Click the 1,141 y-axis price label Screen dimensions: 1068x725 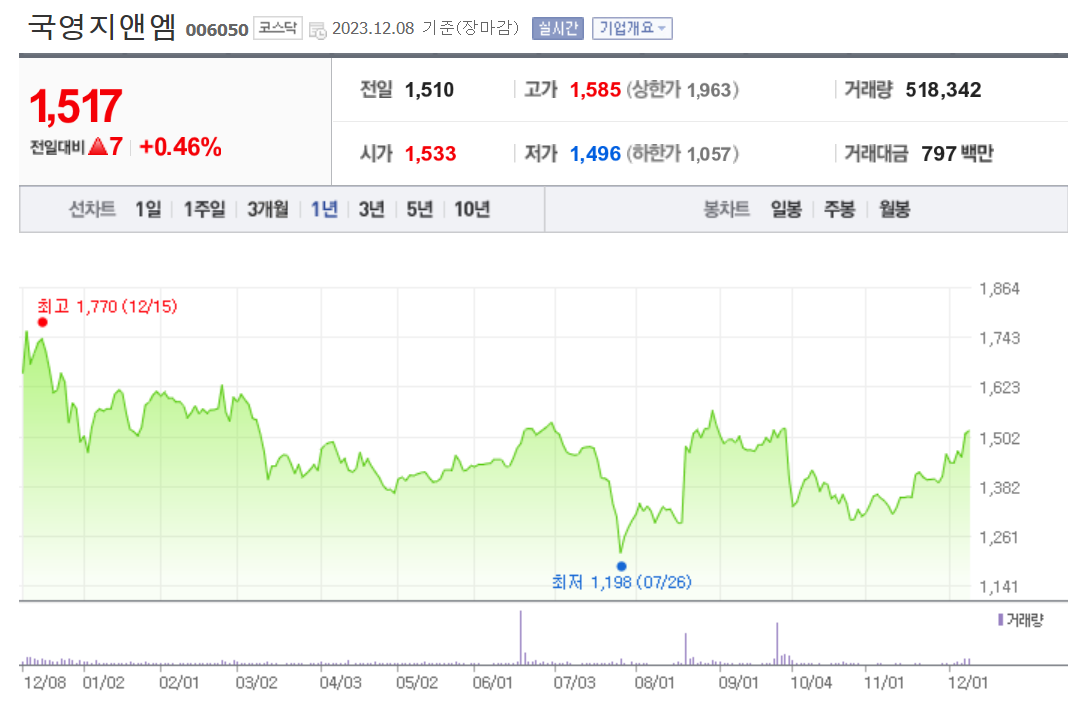tap(999, 587)
